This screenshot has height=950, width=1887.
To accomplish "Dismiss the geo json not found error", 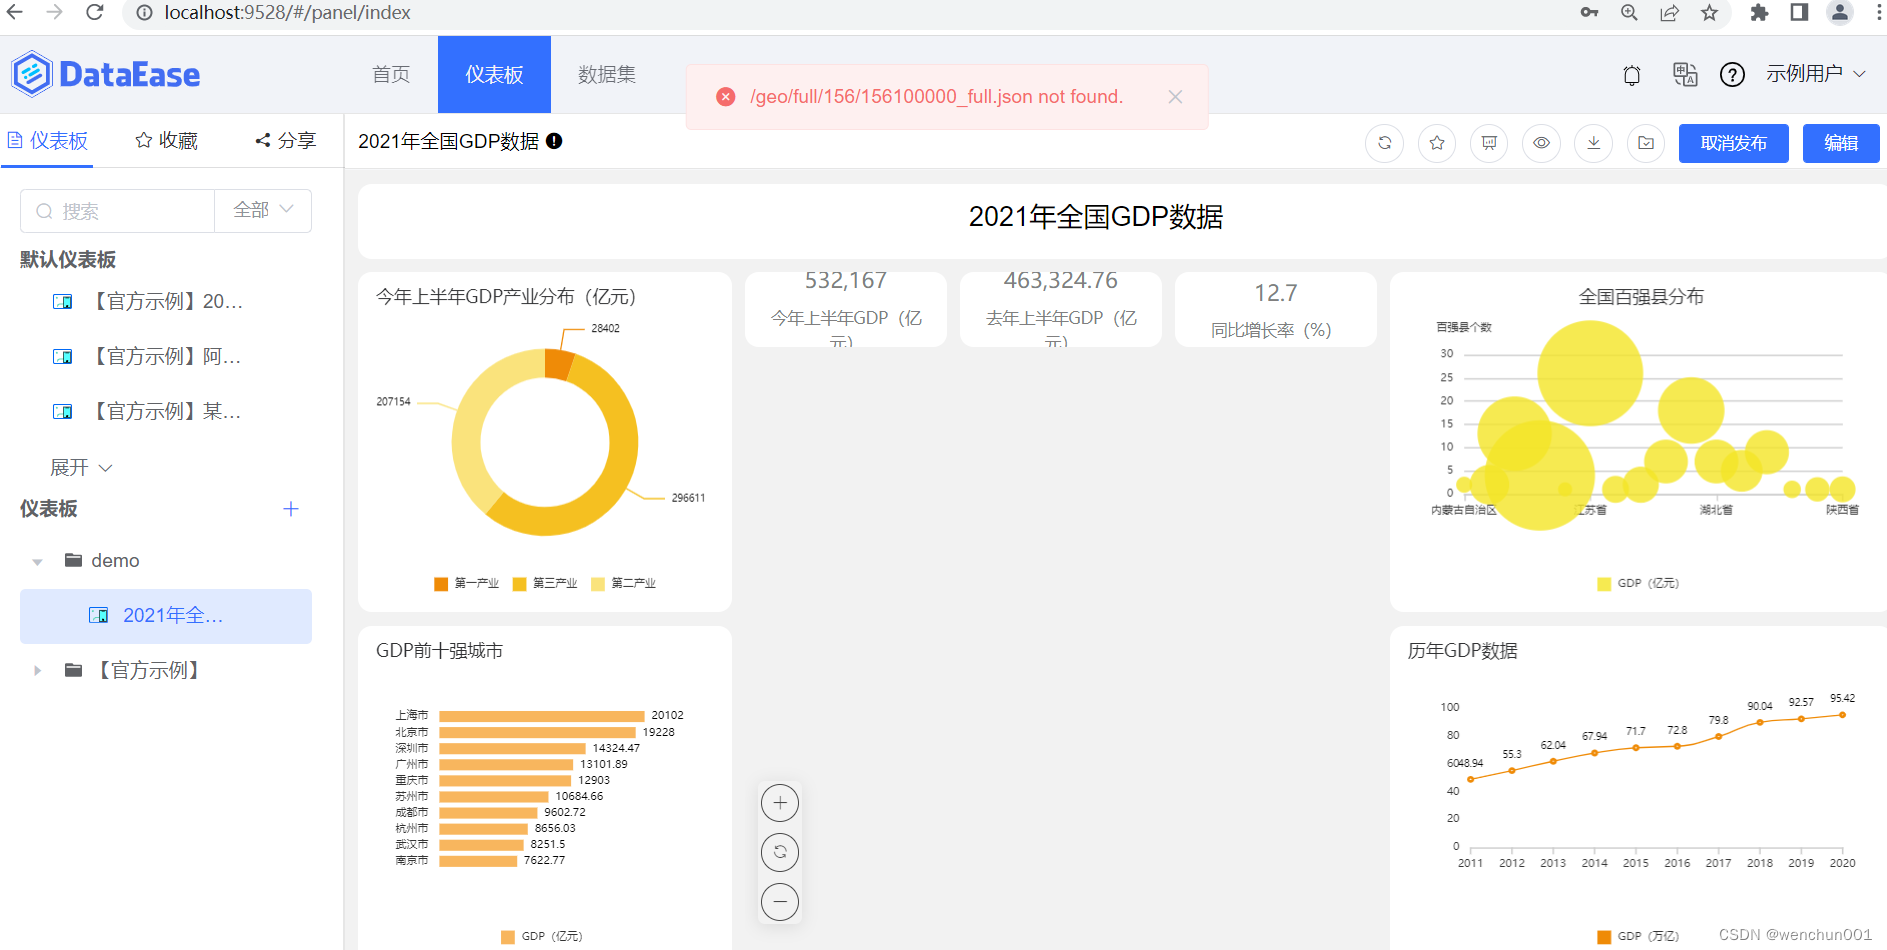I will (1175, 96).
